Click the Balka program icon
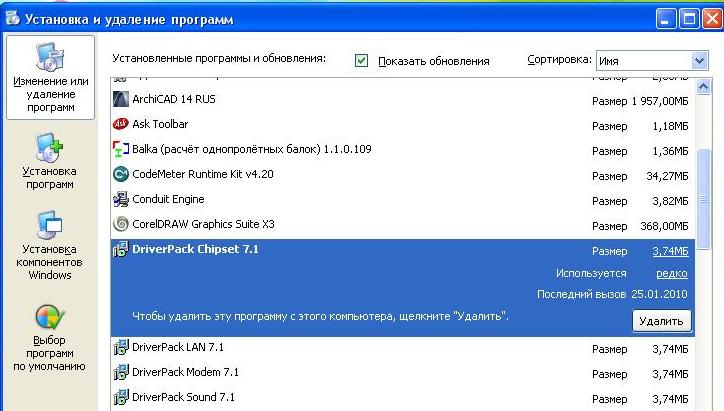Screen dimensions: 724x411 121,149
